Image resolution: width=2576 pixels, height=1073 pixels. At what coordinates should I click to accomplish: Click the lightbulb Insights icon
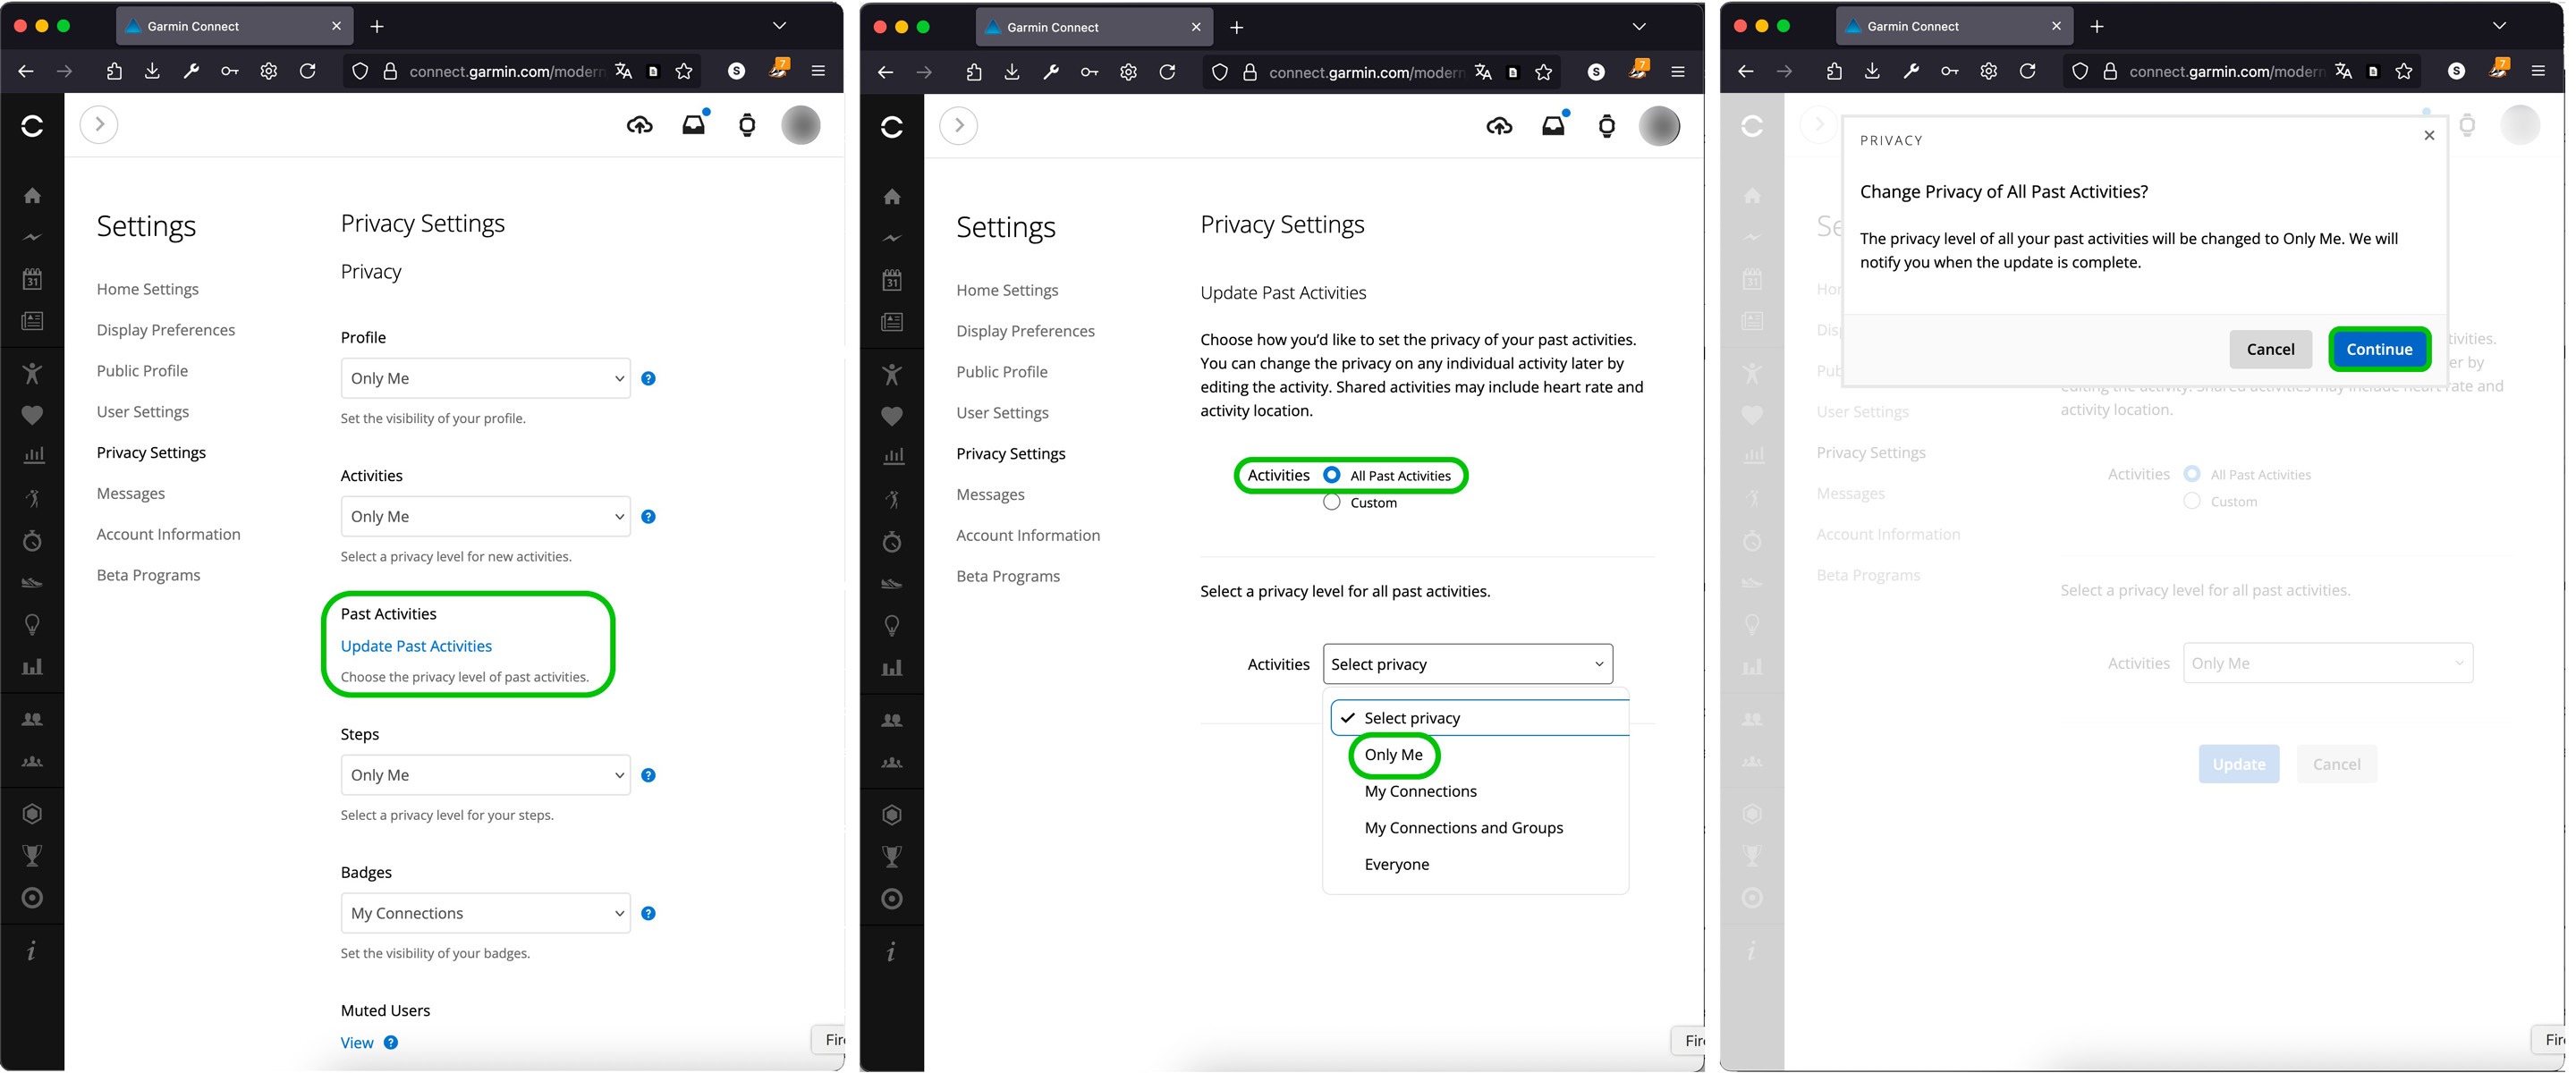click(x=32, y=624)
